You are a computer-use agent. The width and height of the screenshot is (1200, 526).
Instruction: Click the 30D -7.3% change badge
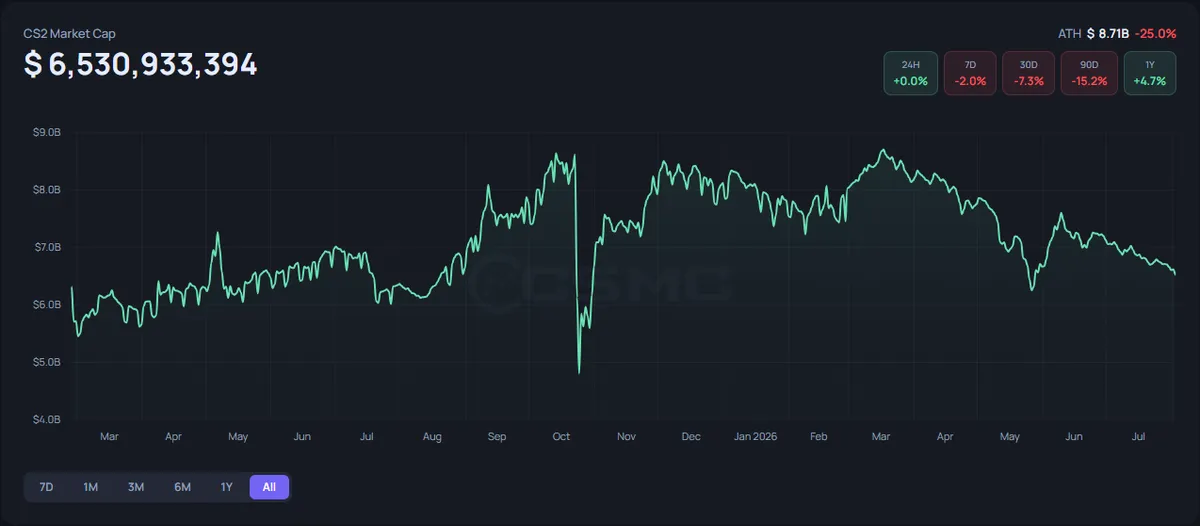[1029, 73]
